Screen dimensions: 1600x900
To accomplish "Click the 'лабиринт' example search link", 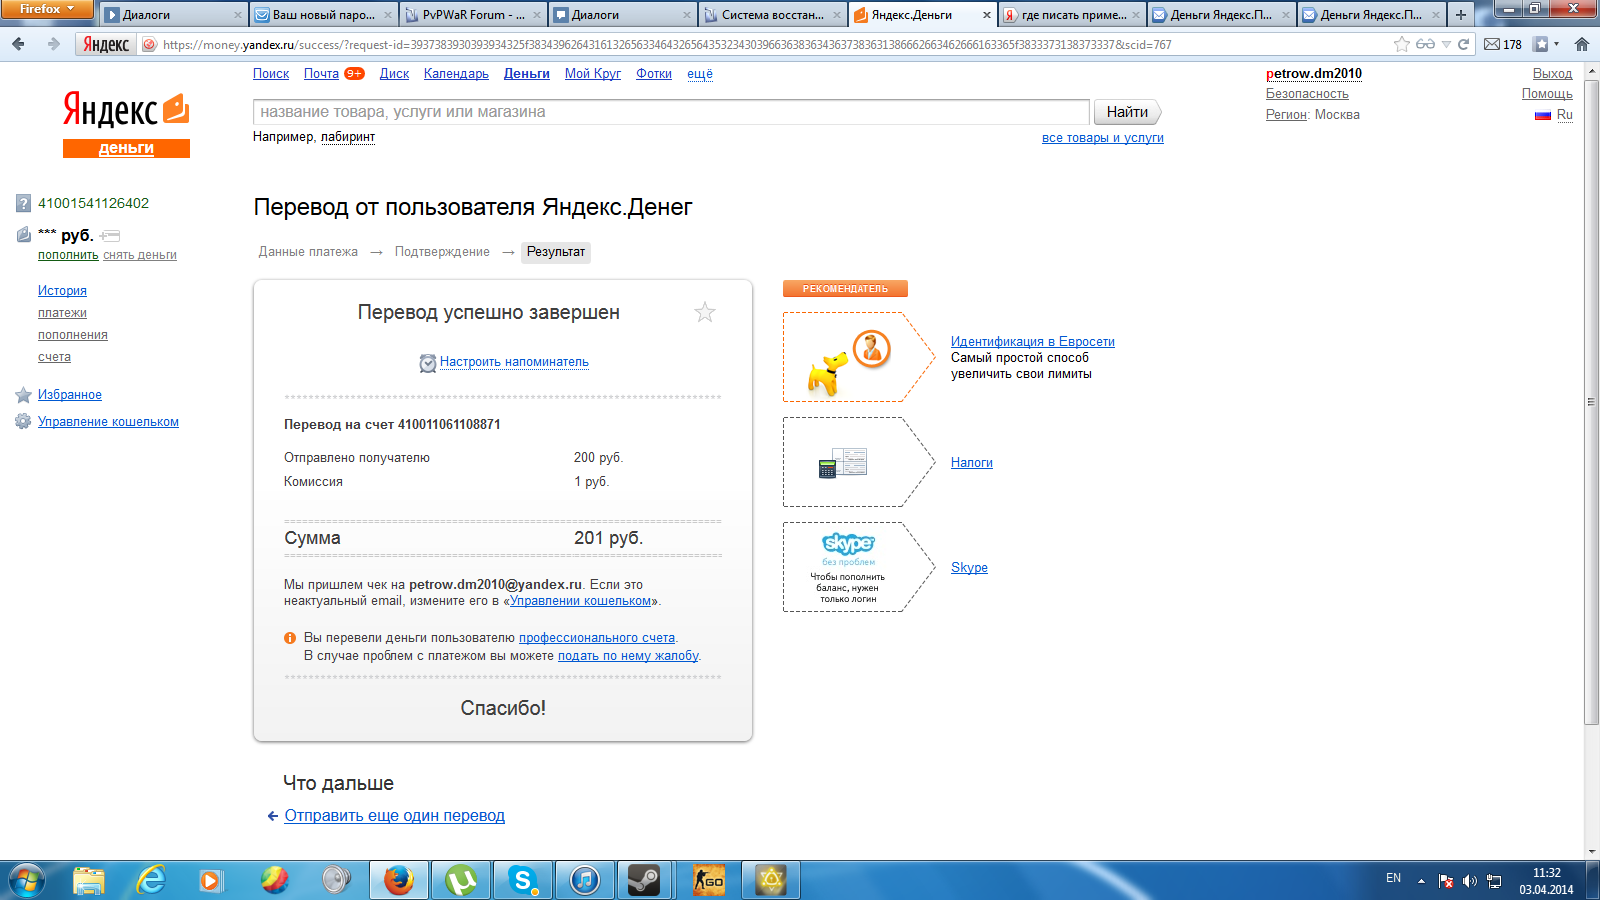I will coord(348,137).
